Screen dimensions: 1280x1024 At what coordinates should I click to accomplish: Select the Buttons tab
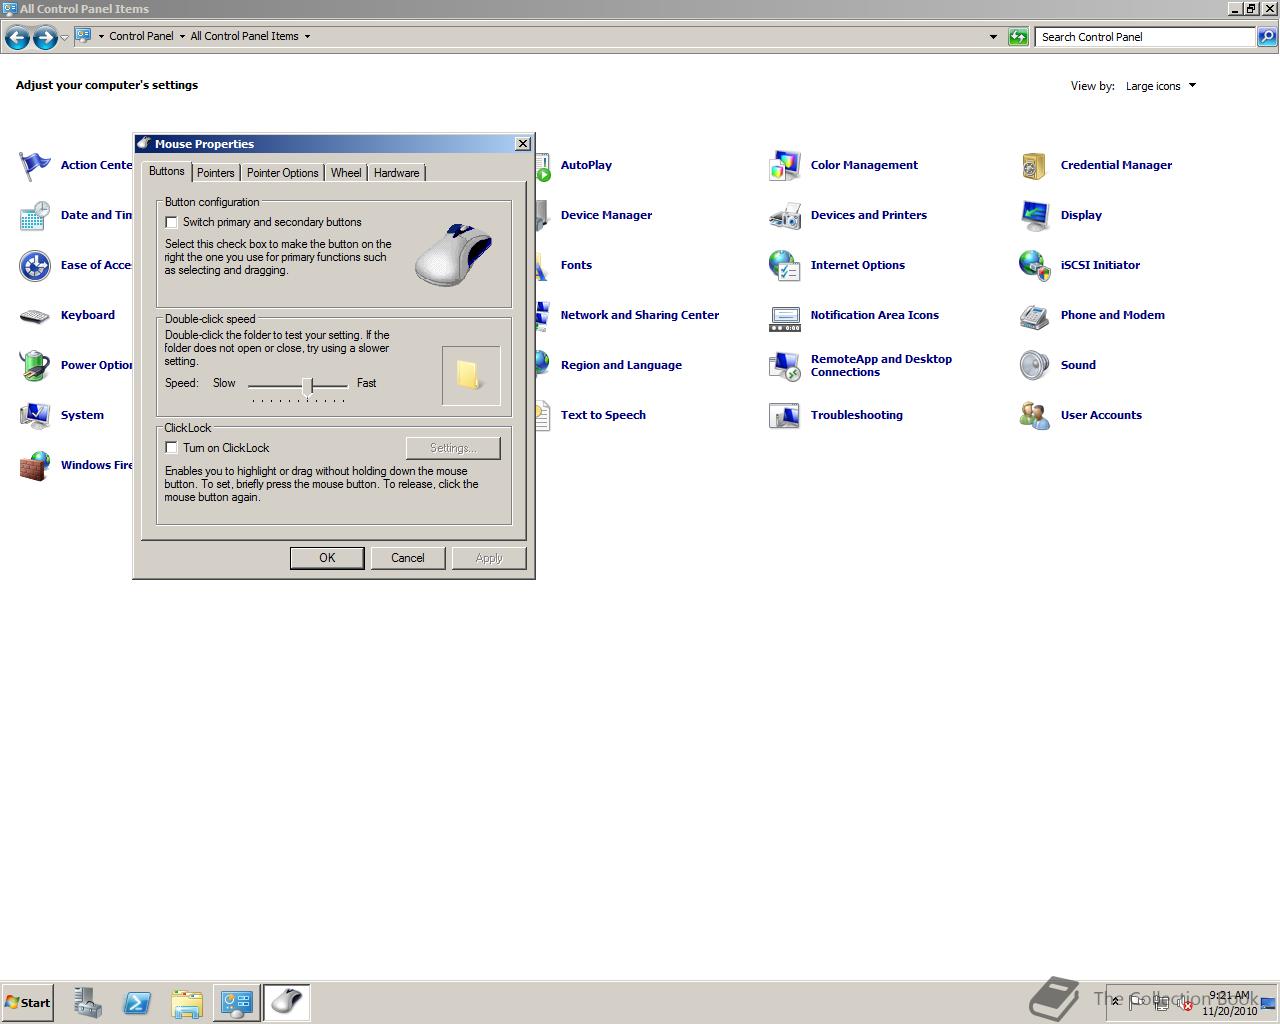167,171
